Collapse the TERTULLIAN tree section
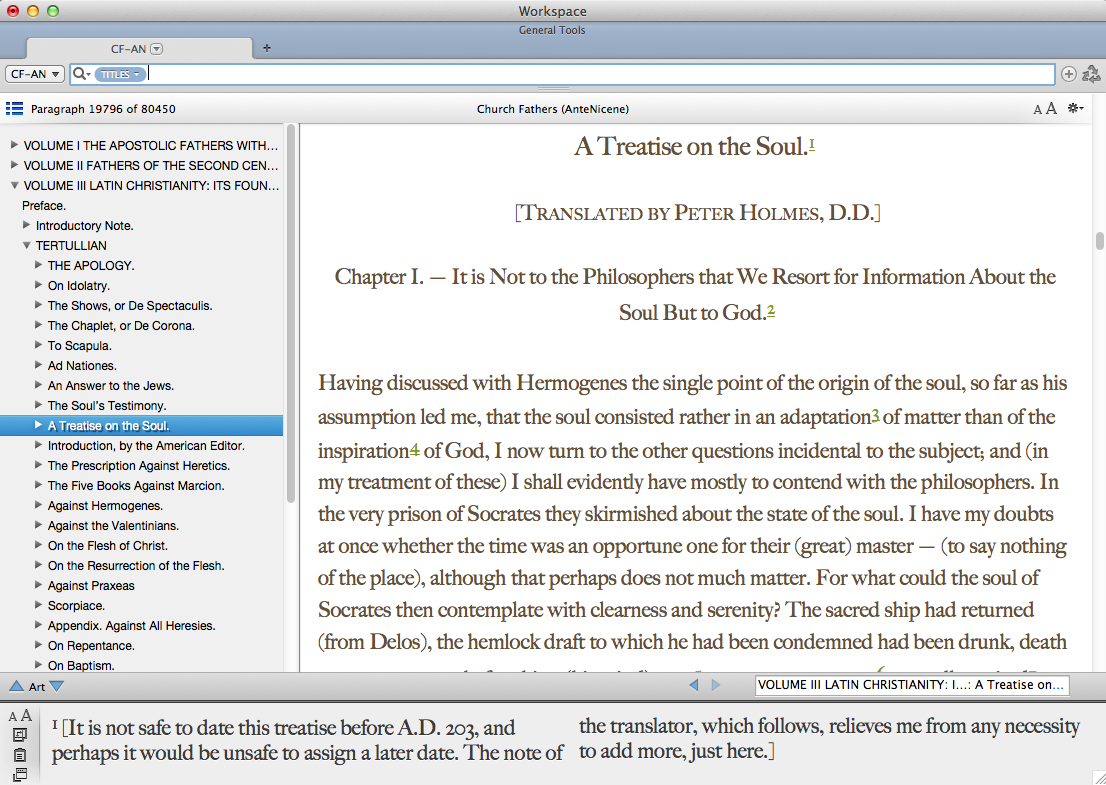The image size is (1106, 785). pos(27,245)
